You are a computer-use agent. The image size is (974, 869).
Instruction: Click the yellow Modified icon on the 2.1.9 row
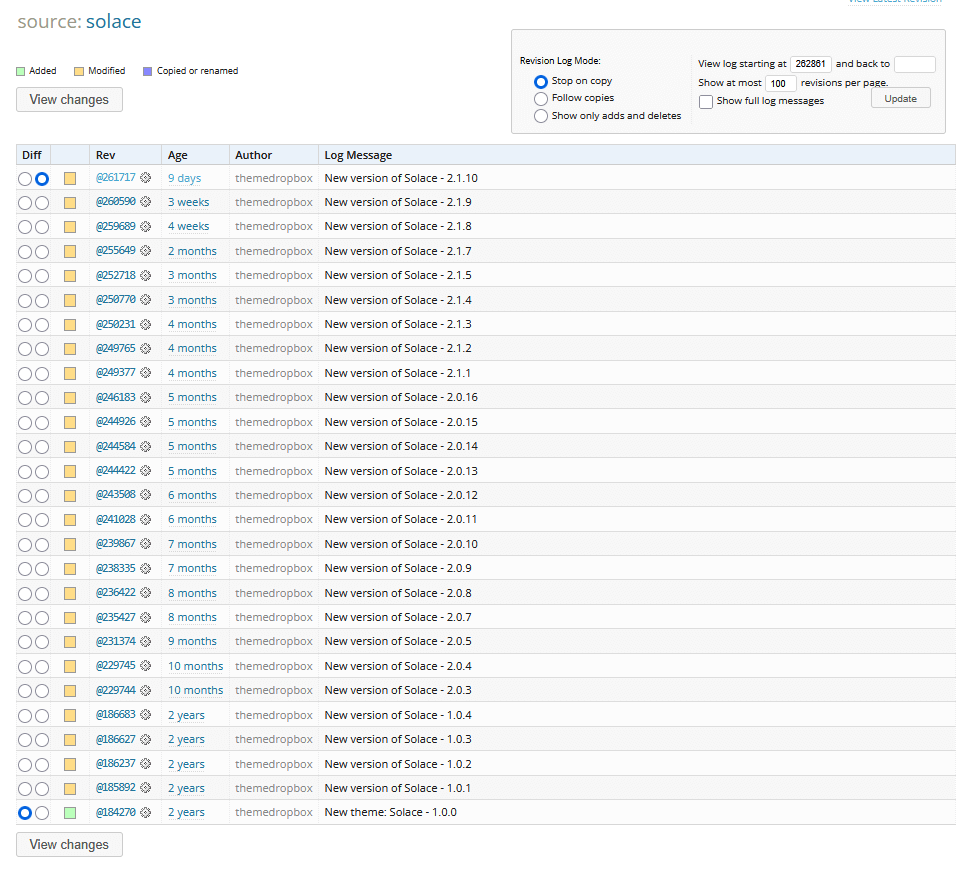(x=69, y=202)
